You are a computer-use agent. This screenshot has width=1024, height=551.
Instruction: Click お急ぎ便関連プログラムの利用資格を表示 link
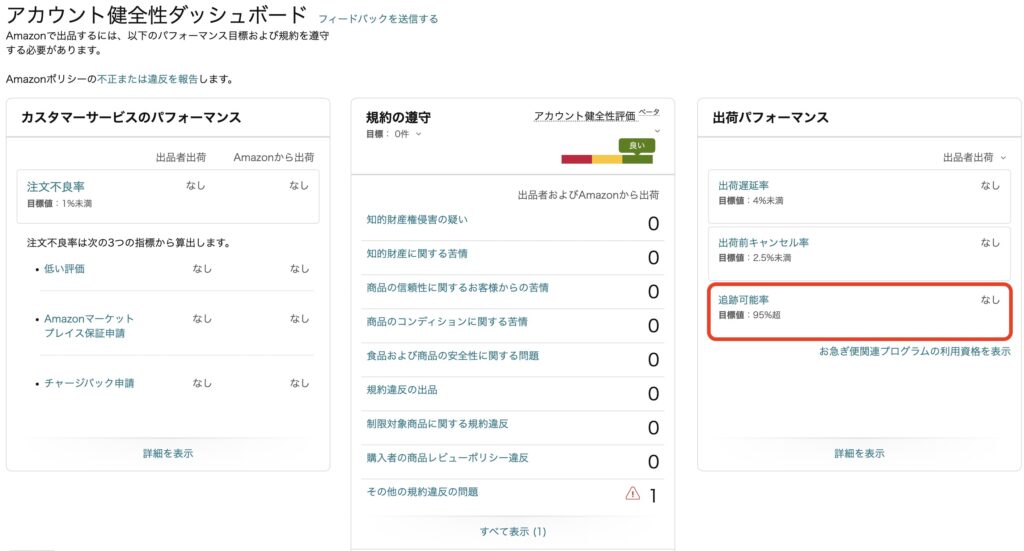coord(914,351)
